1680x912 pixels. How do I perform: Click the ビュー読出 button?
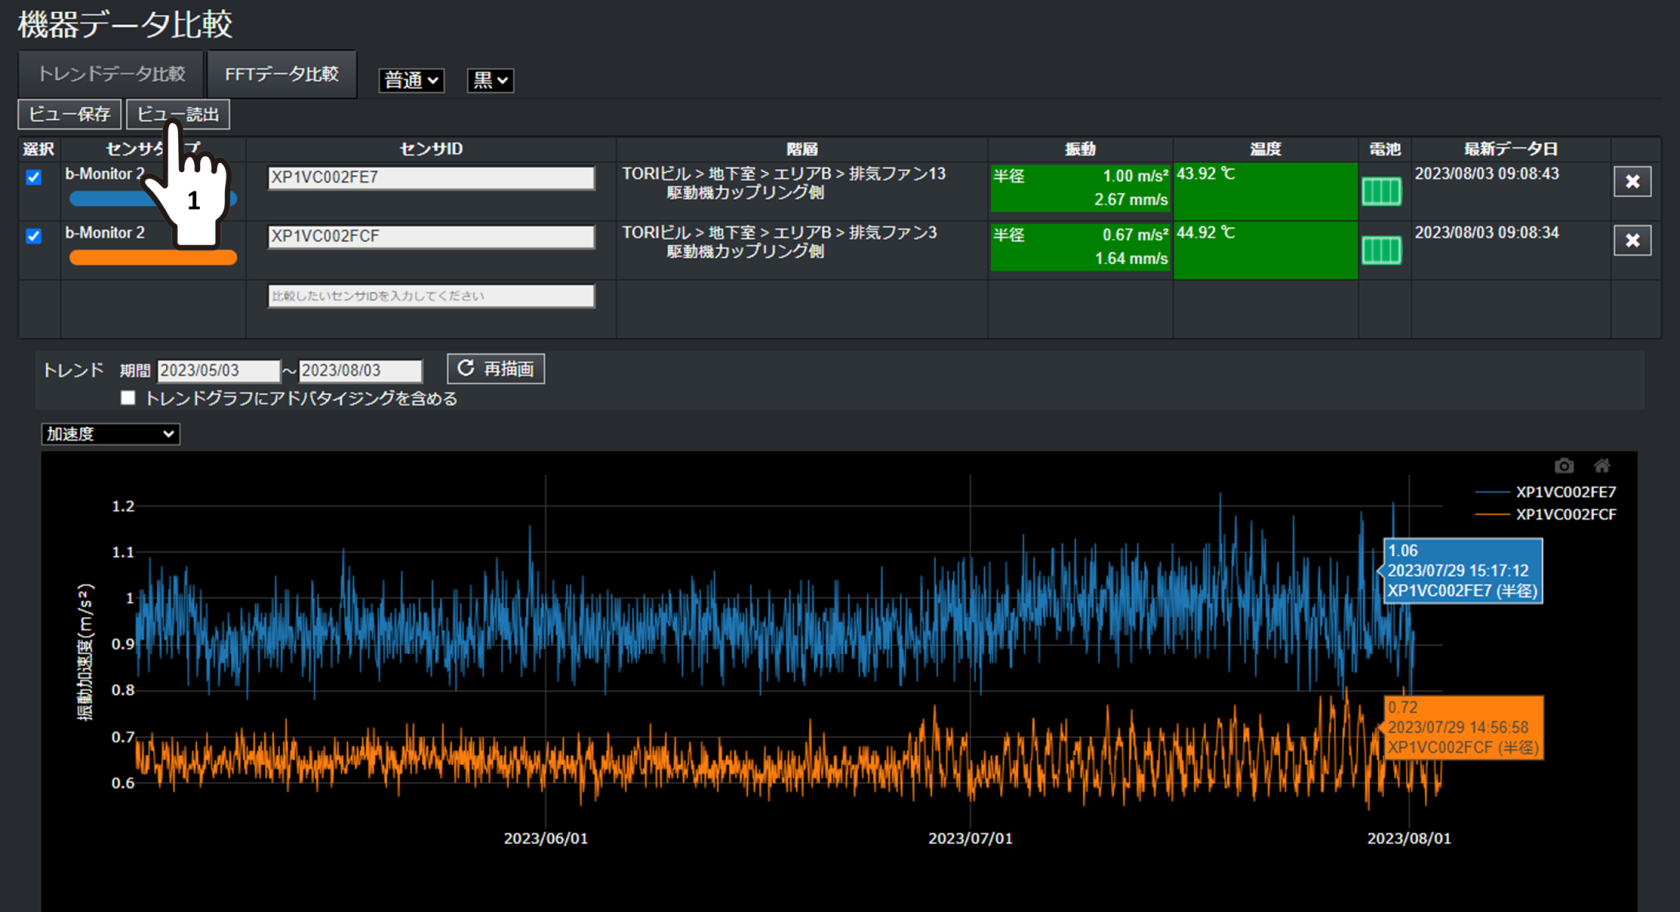tap(178, 114)
